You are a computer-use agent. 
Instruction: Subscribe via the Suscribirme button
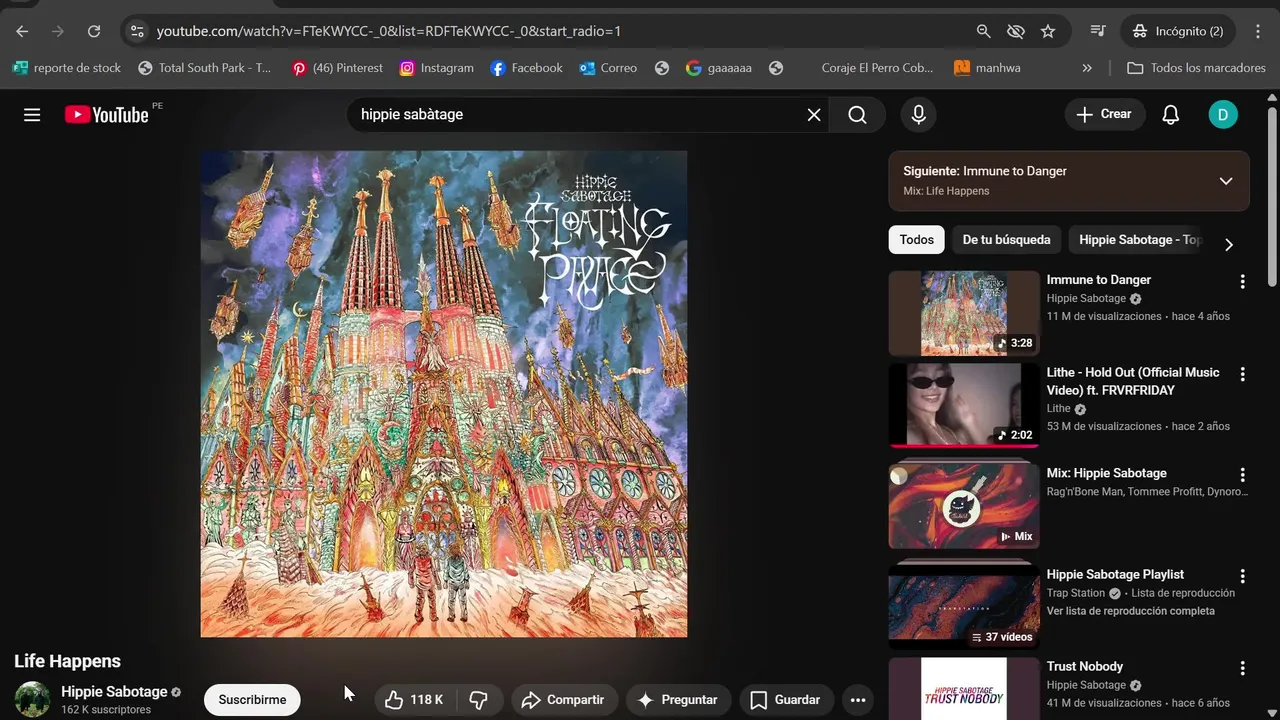coord(252,700)
